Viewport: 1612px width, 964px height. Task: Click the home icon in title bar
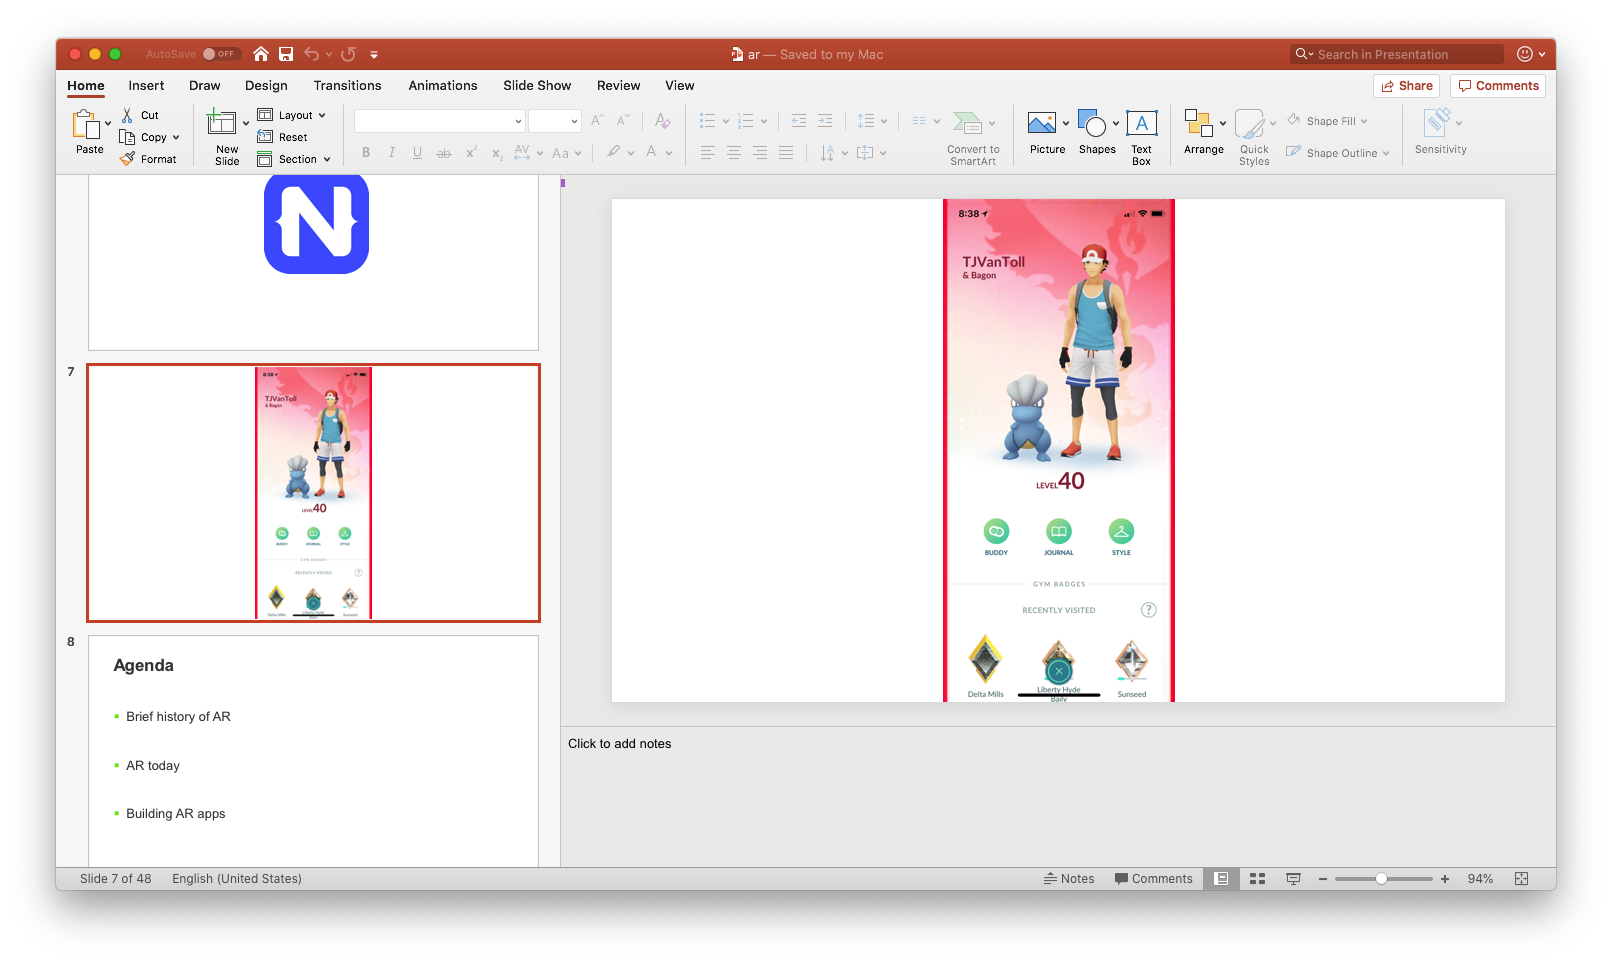[260, 54]
